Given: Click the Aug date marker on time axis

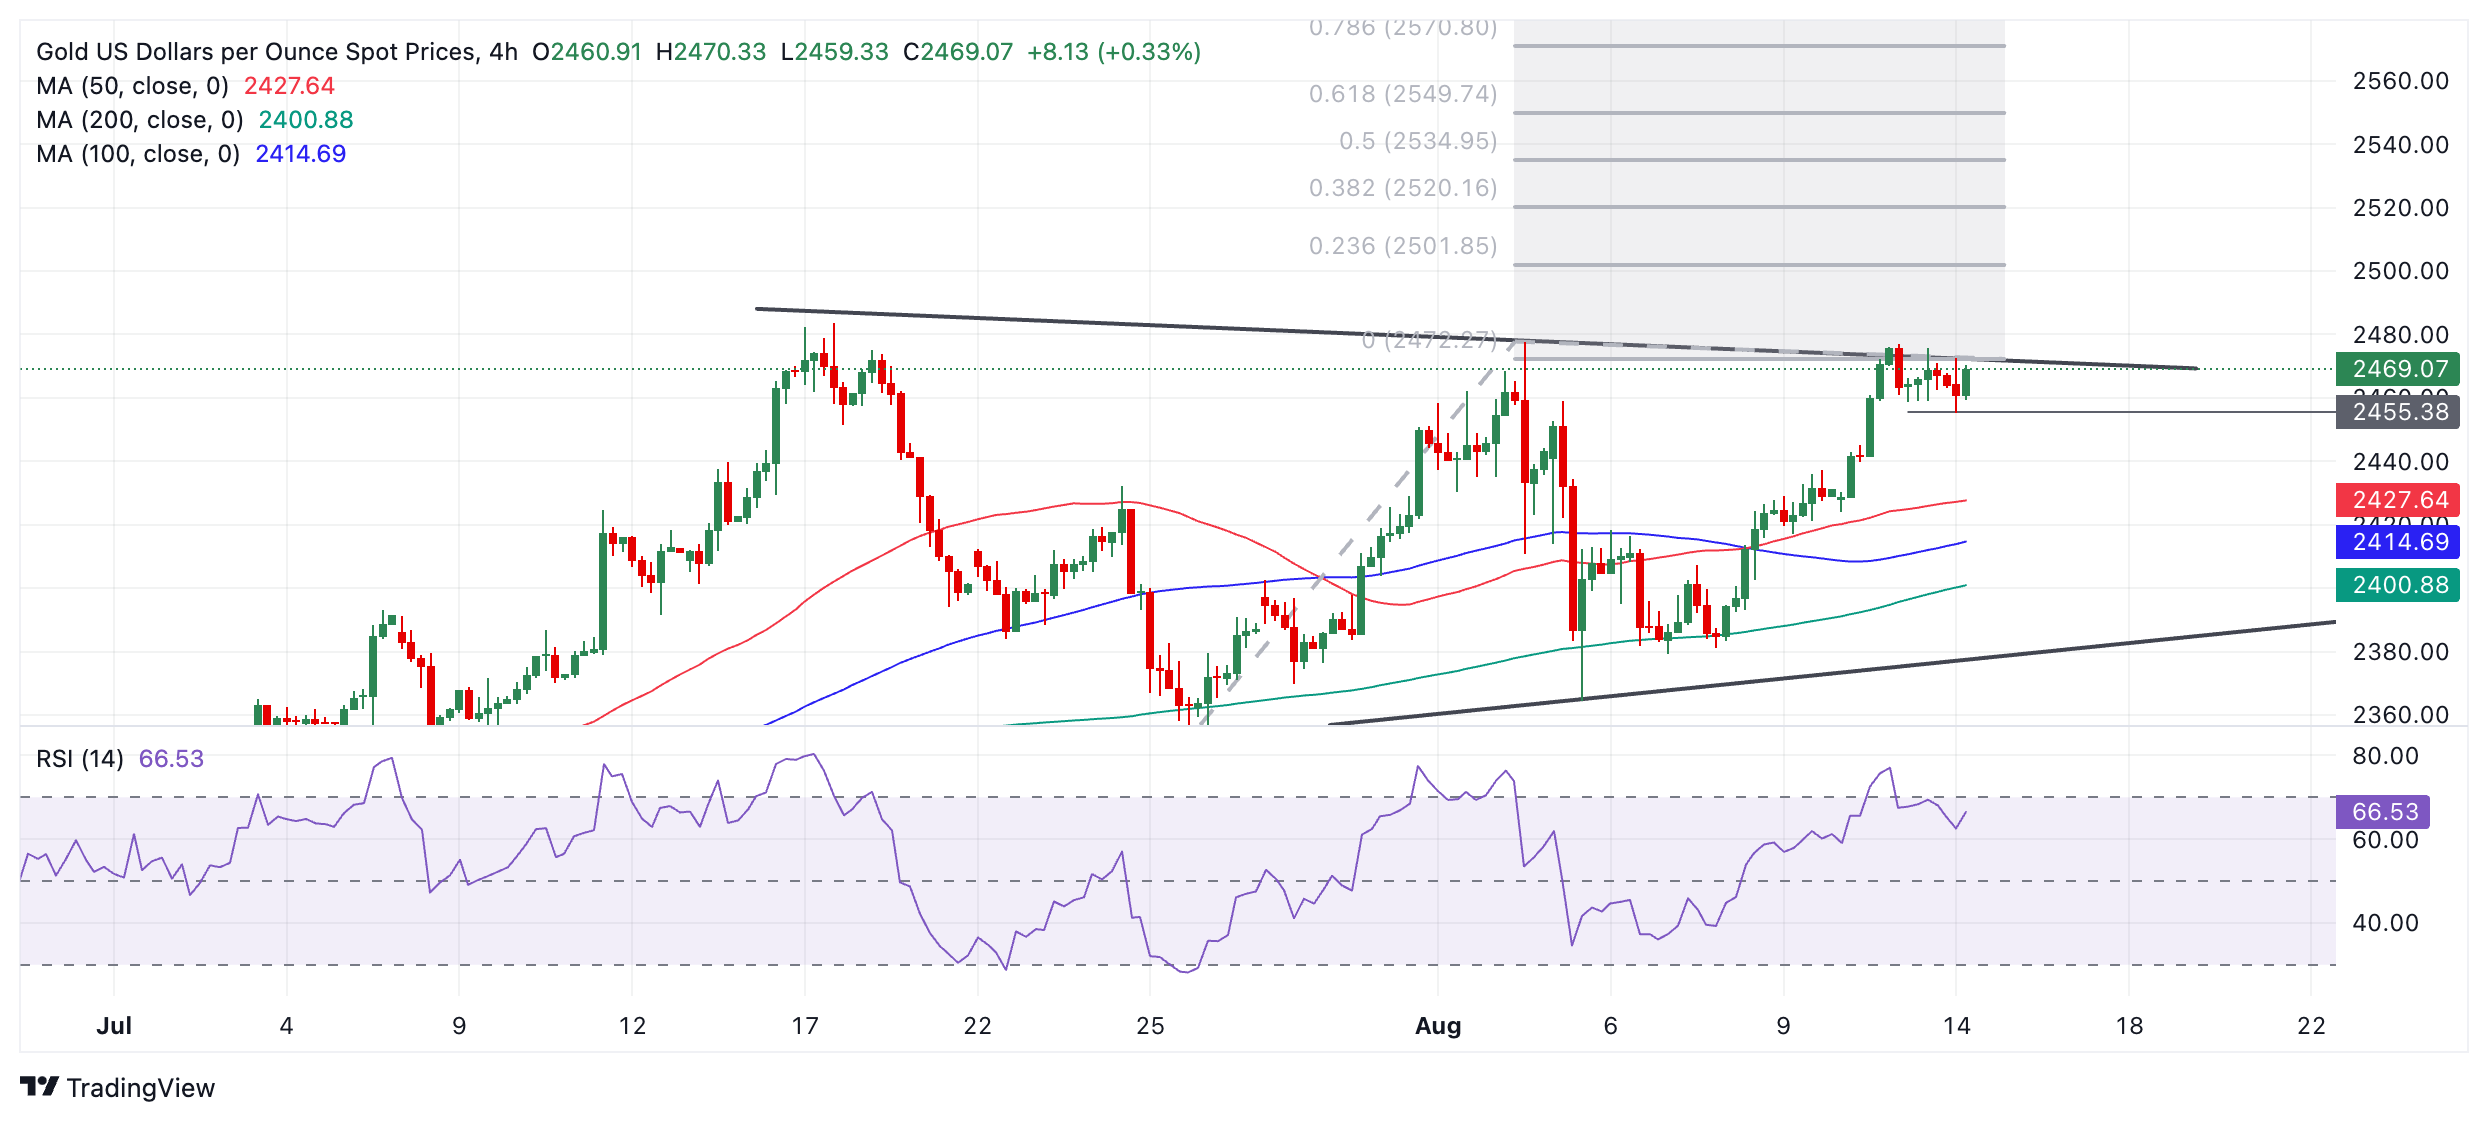Looking at the screenshot, I should (1438, 1026).
